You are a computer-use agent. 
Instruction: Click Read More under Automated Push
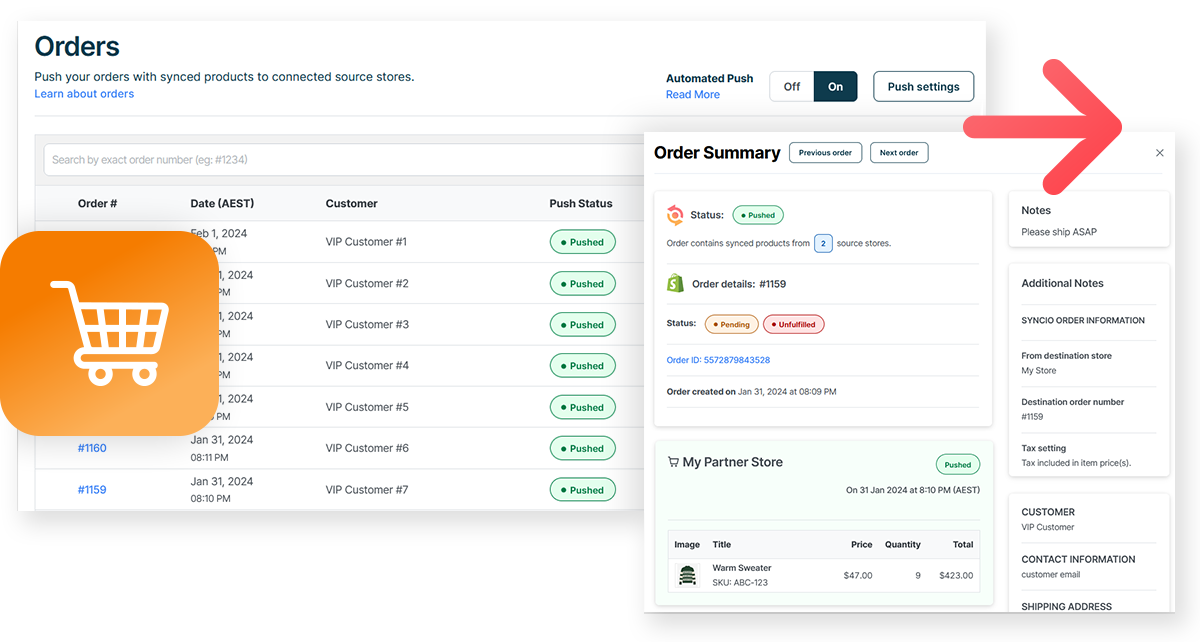(x=692, y=94)
